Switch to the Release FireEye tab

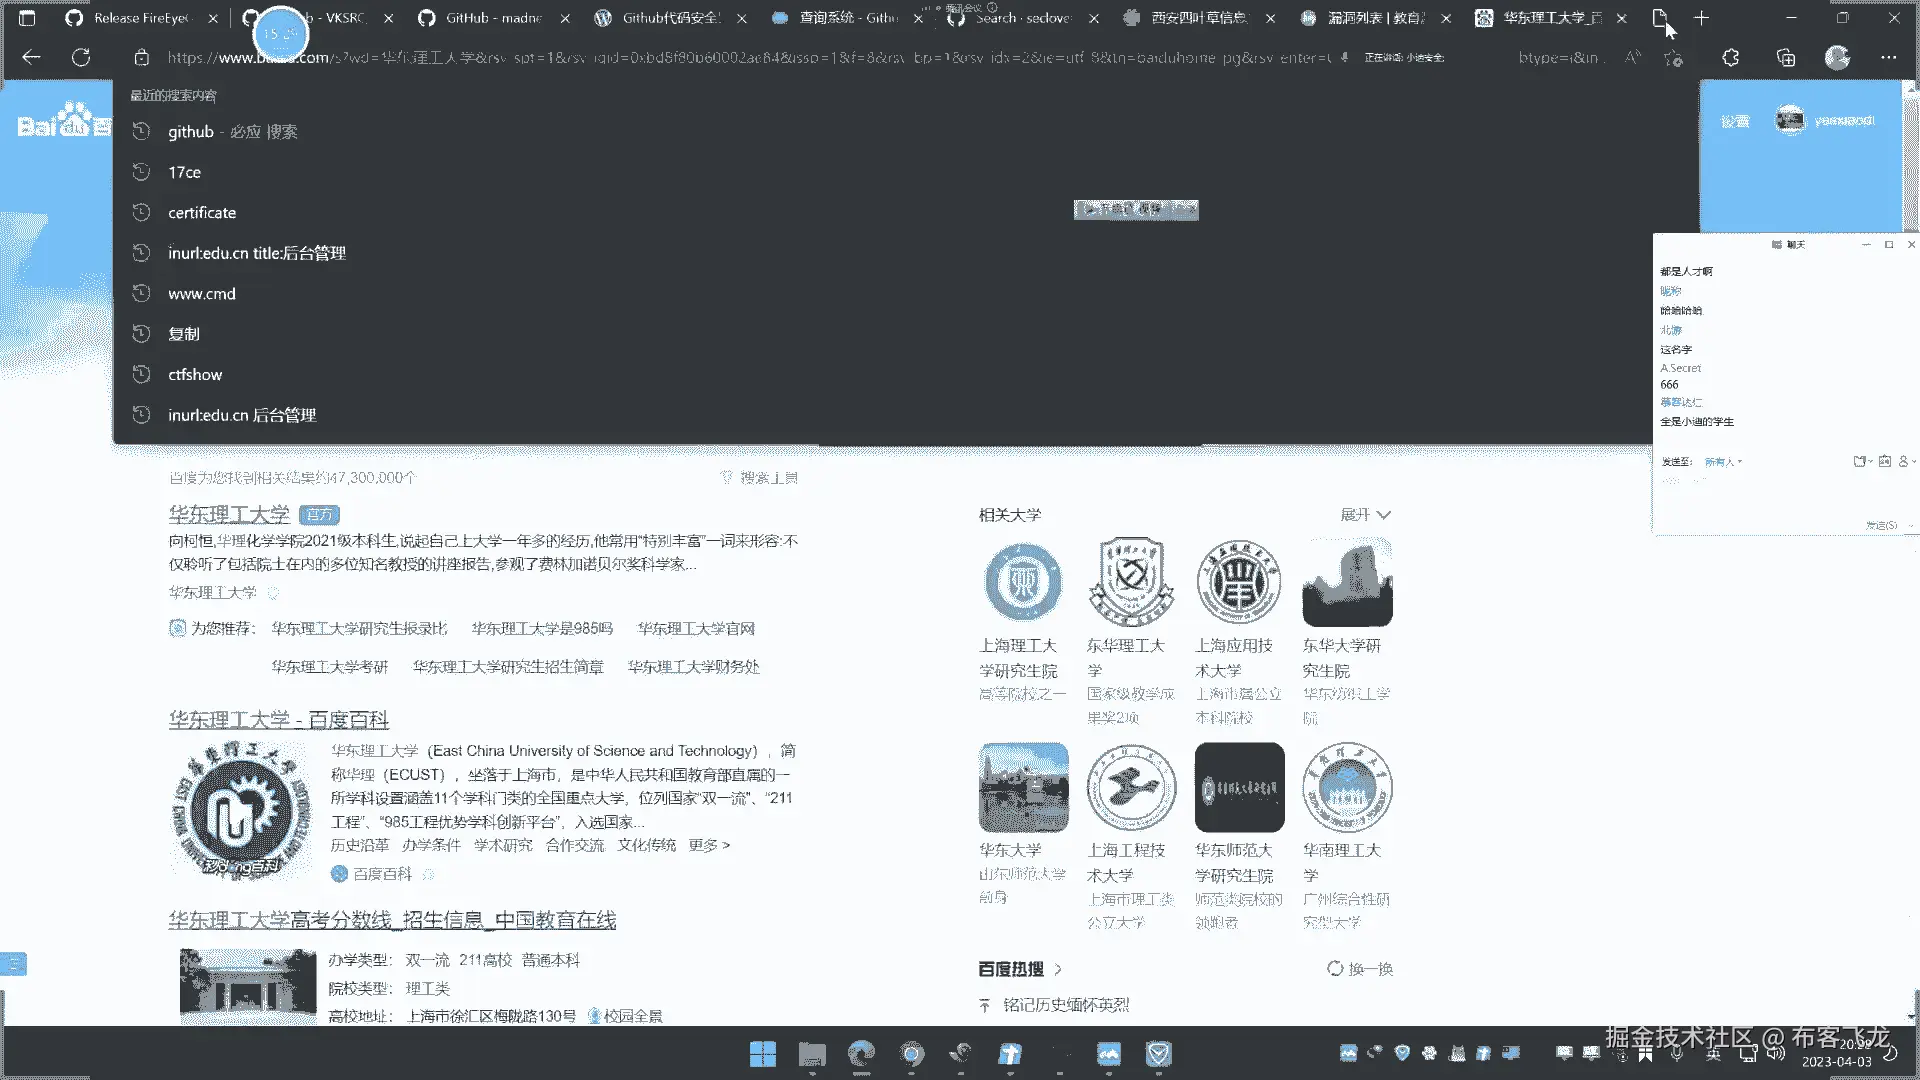[141, 18]
